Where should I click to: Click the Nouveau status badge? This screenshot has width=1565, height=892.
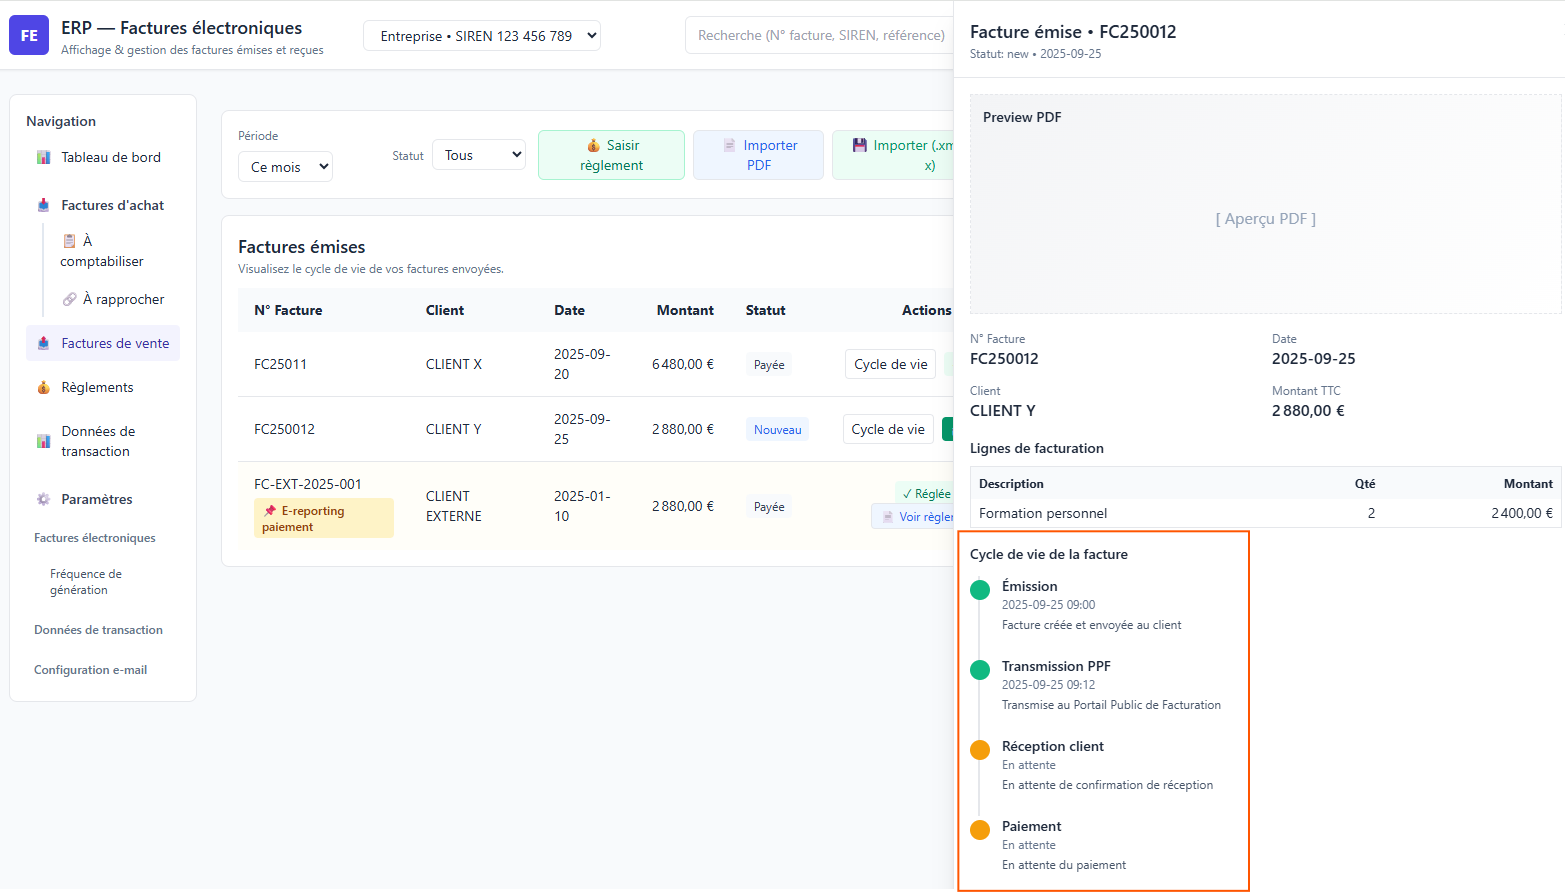click(778, 430)
